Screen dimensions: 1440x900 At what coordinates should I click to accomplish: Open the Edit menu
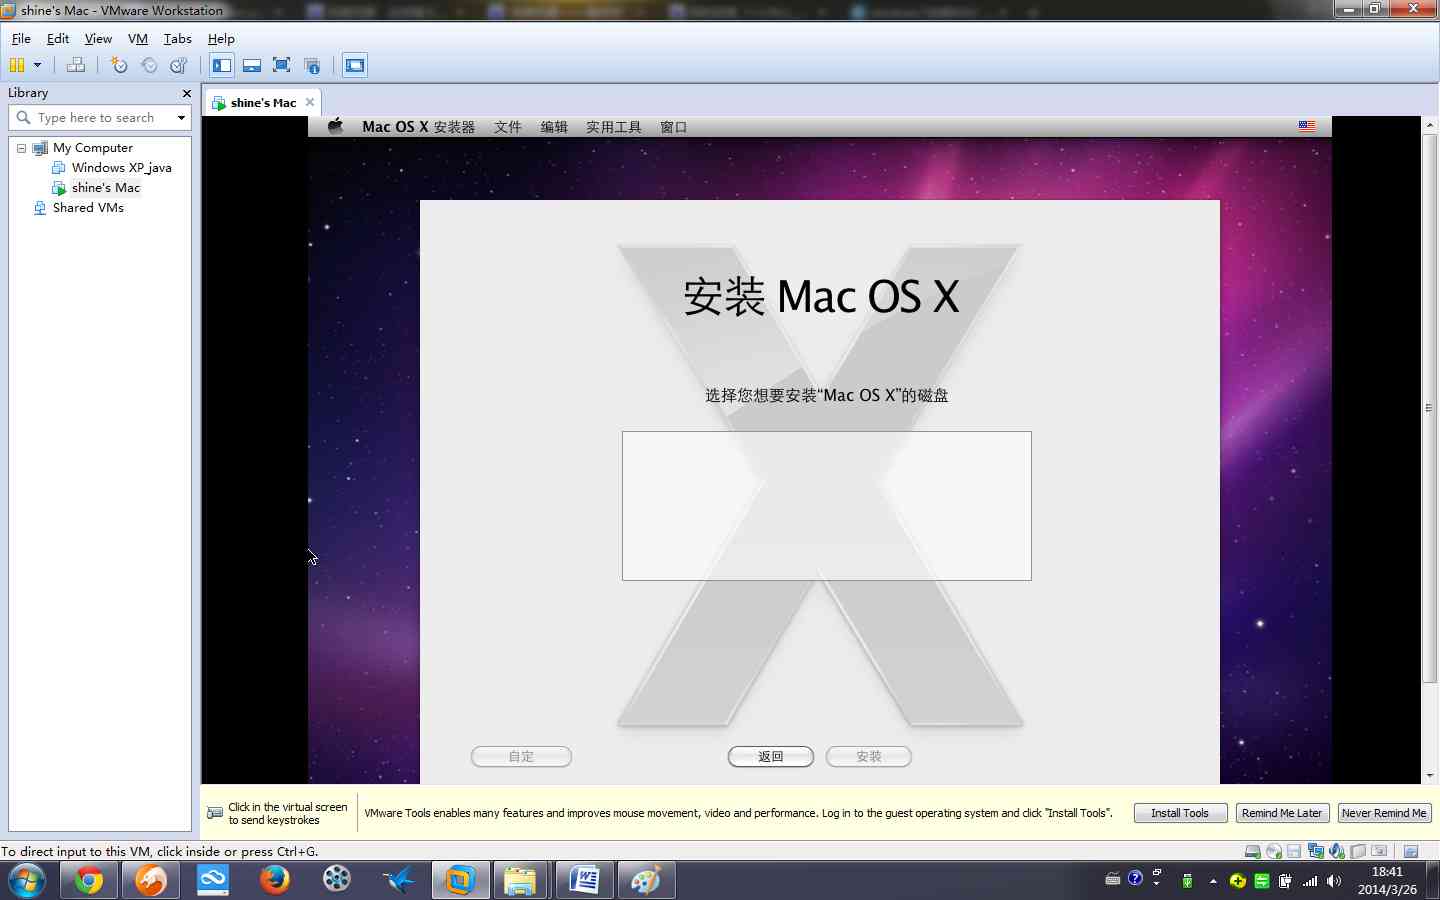pyautogui.click(x=58, y=39)
